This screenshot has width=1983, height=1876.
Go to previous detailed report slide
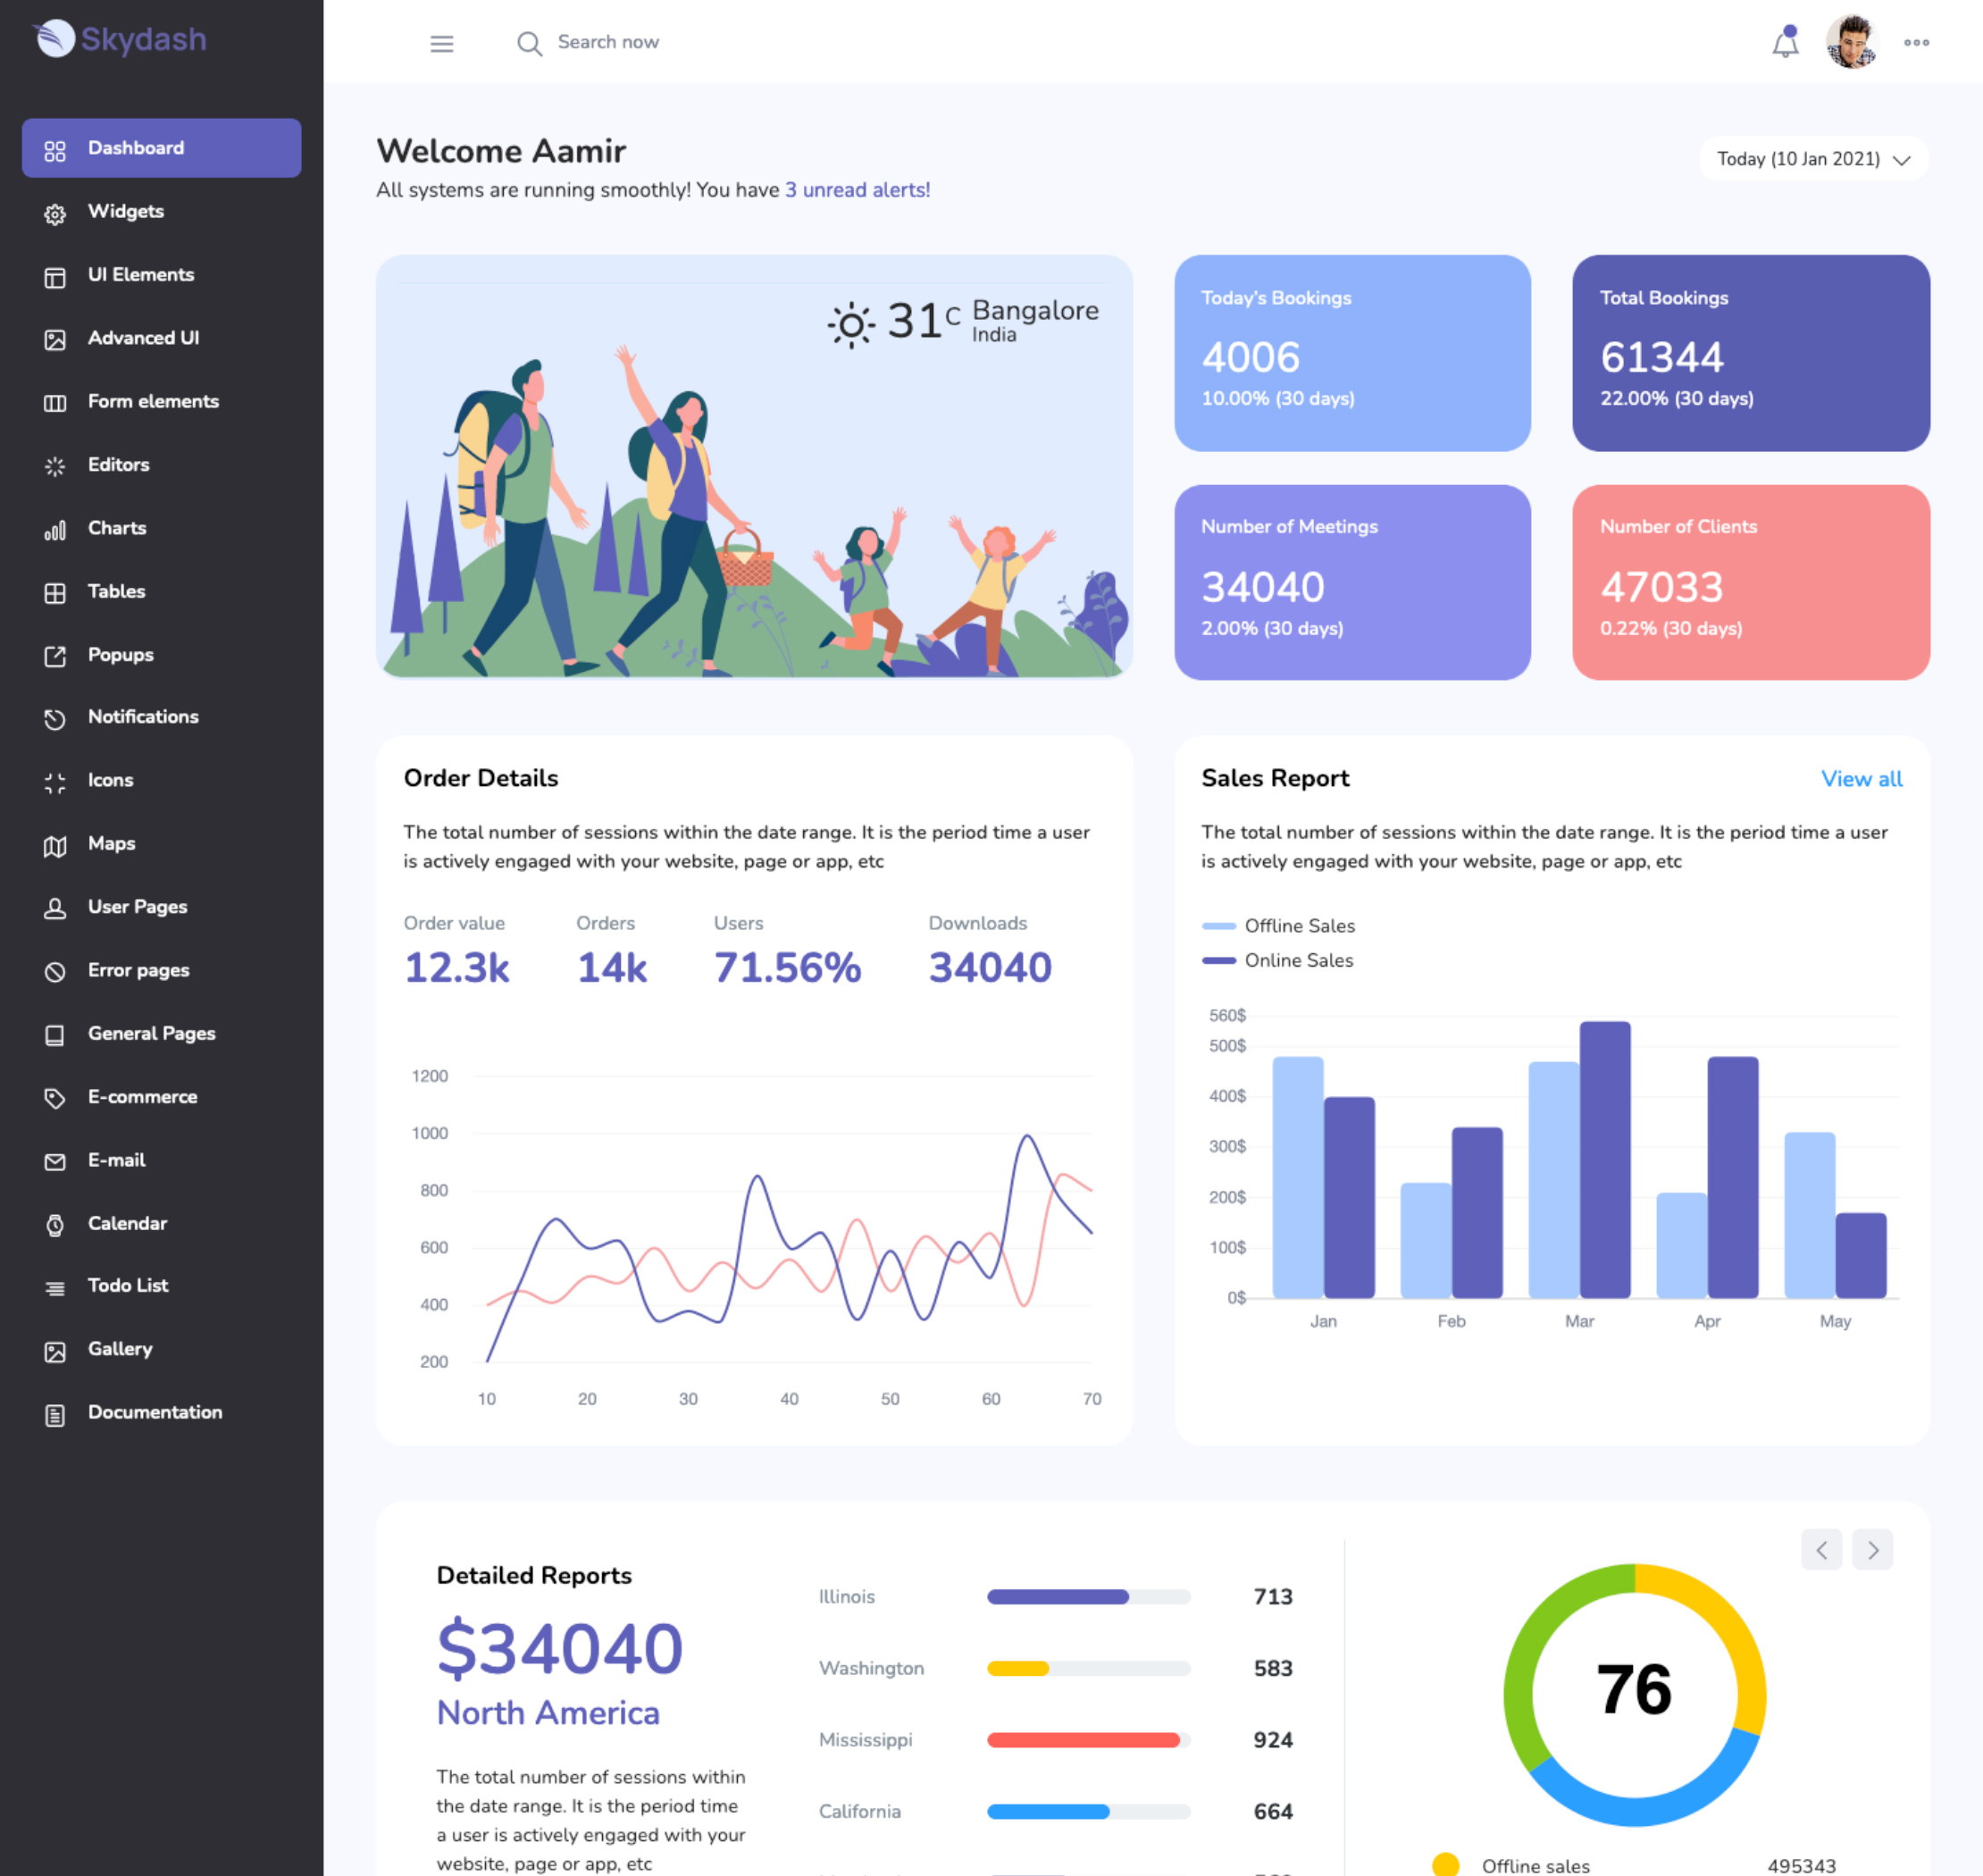(x=1820, y=1550)
